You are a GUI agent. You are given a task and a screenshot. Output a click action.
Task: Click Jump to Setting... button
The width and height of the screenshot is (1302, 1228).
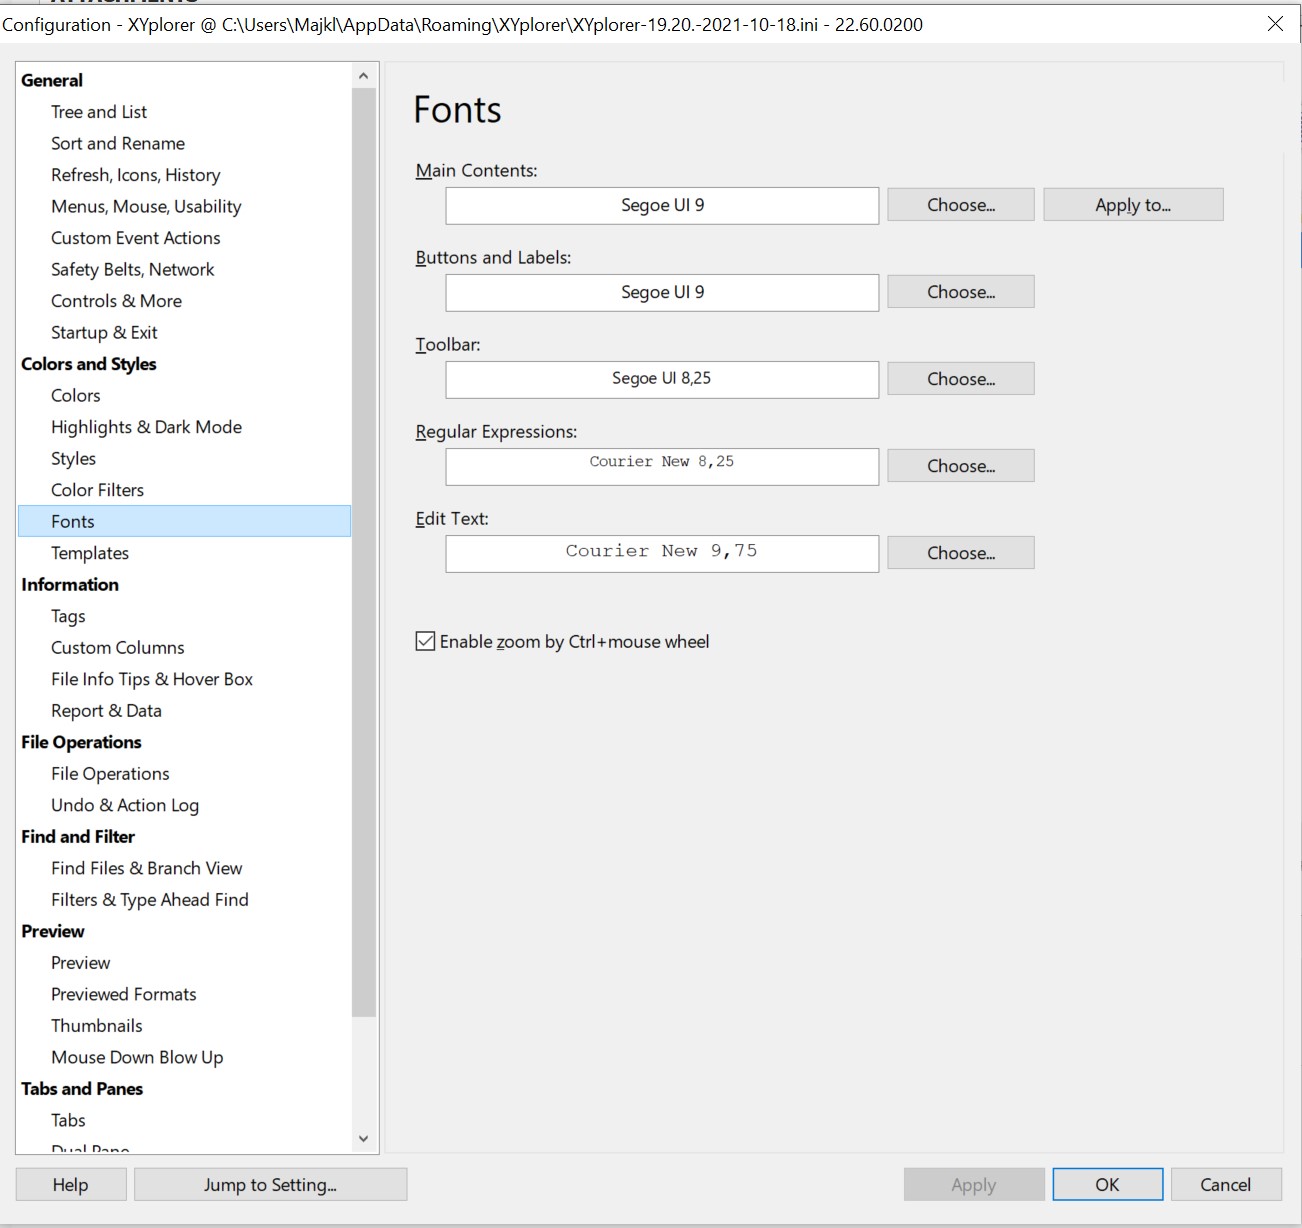pos(270,1185)
